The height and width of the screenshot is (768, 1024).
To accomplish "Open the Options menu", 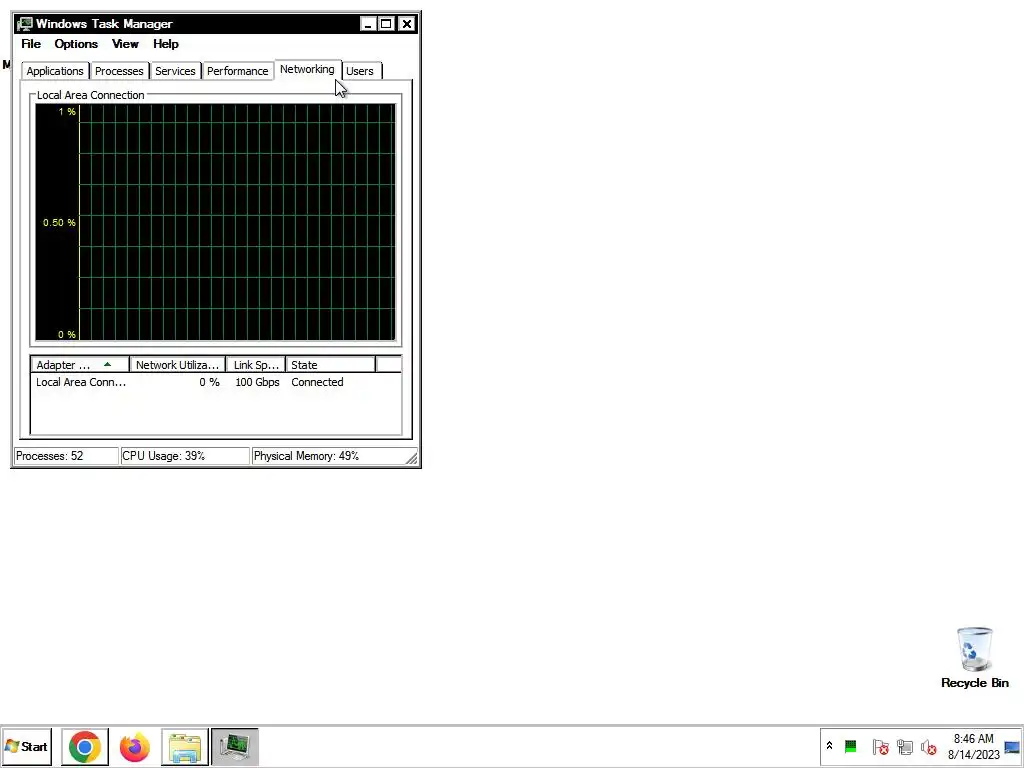I will (x=76, y=44).
